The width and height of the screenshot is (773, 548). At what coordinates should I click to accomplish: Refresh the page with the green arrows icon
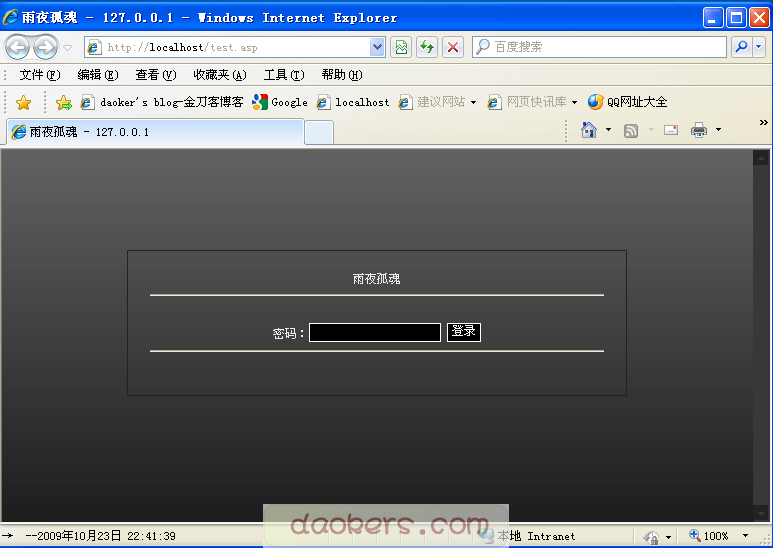tap(427, 47)
